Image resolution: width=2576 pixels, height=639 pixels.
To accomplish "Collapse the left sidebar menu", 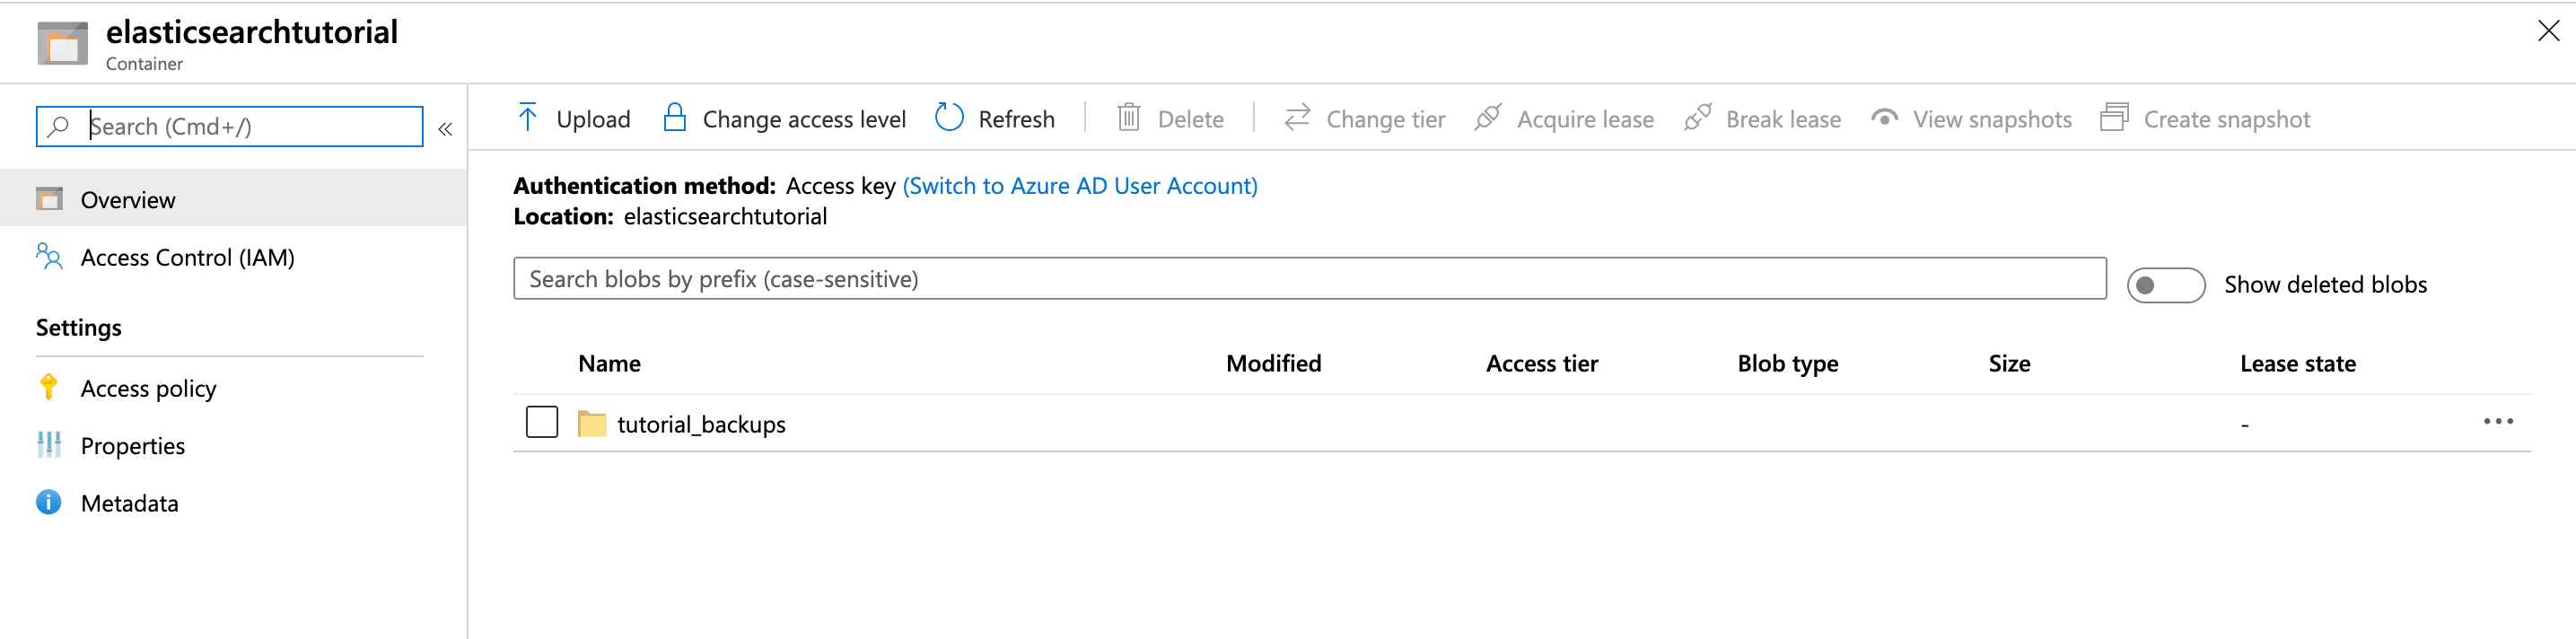I will coord(445,129).
